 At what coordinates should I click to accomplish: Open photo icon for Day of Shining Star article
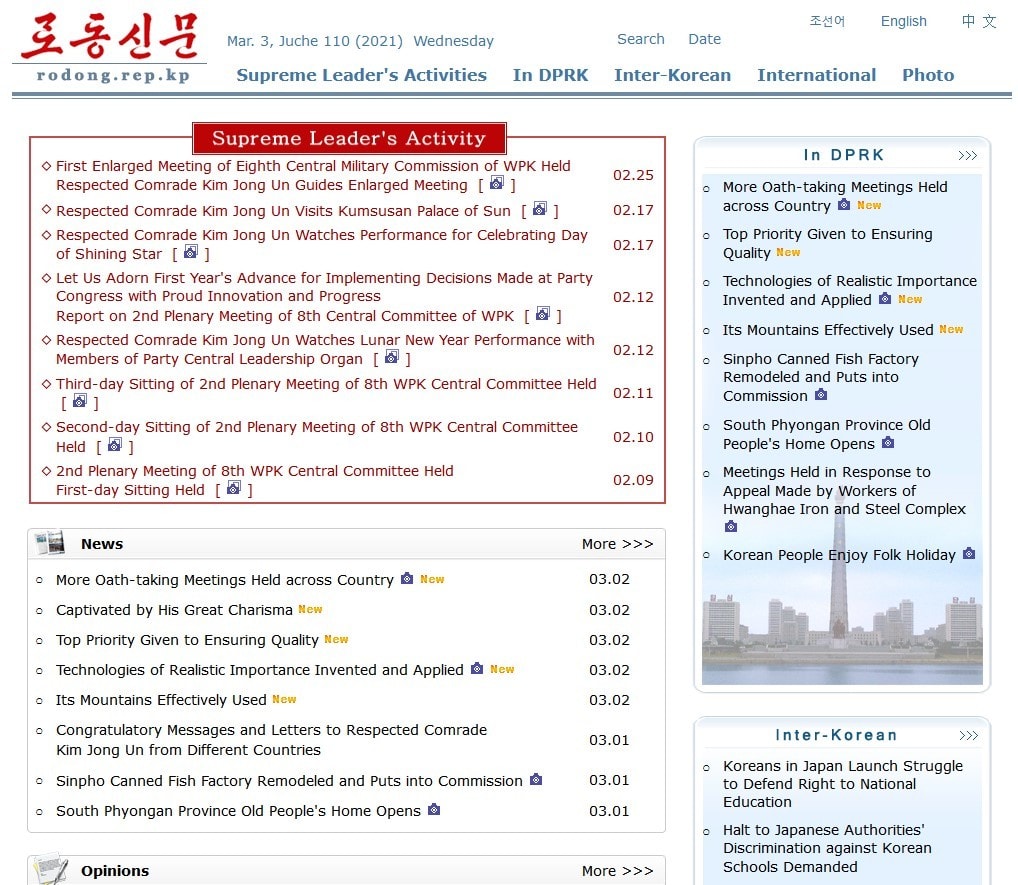[190, 251]
